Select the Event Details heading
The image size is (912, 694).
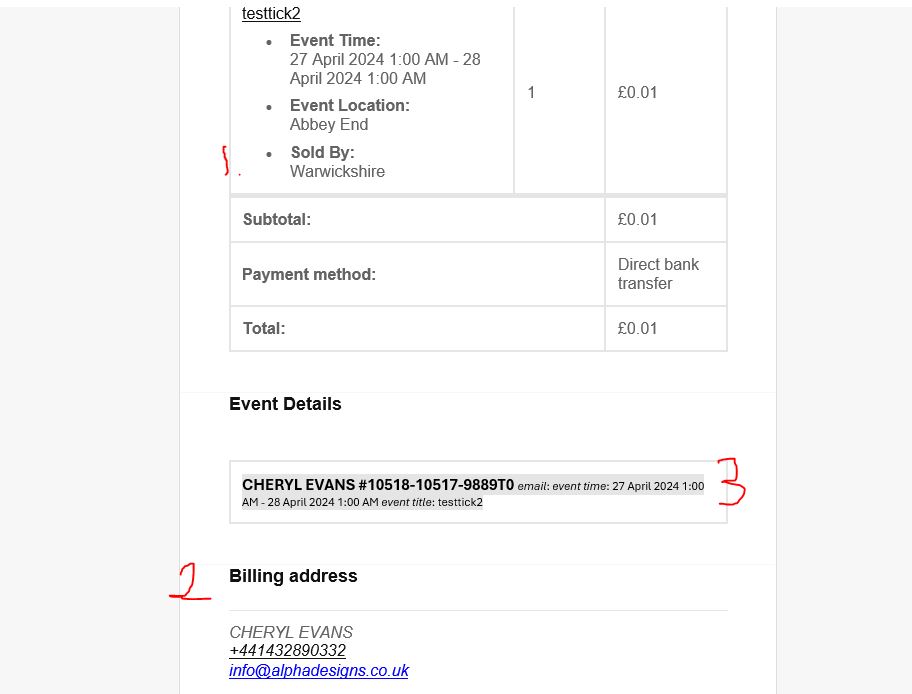pos(285,404)
